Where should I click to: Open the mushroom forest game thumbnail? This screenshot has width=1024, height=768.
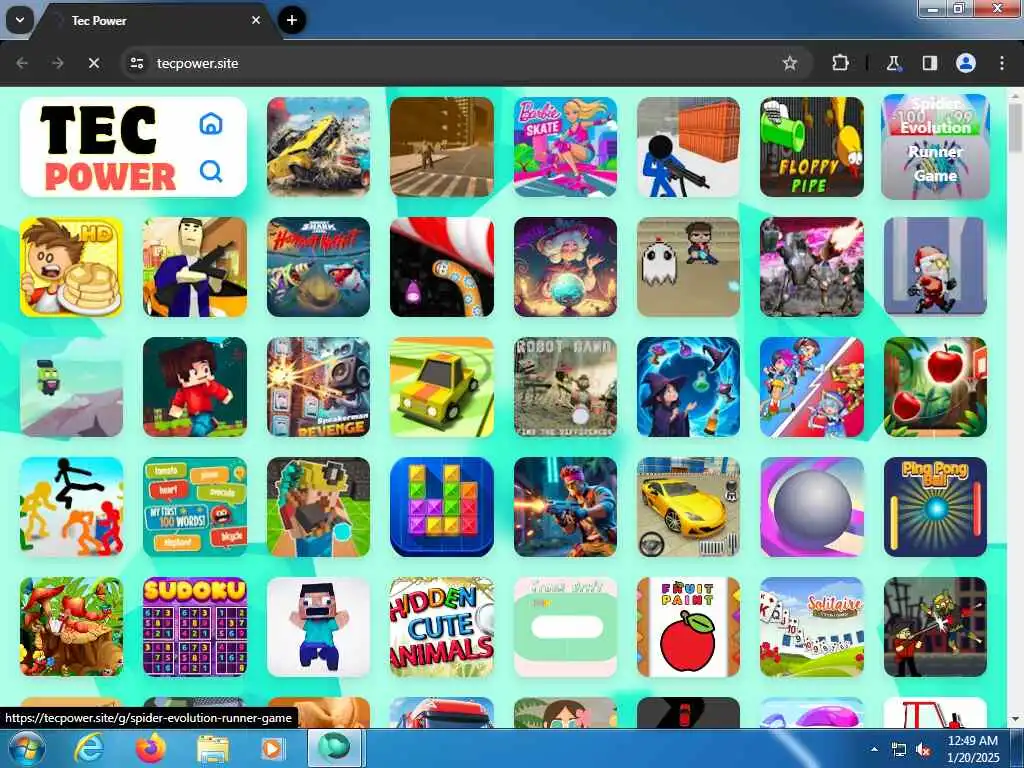click(71, 627)
